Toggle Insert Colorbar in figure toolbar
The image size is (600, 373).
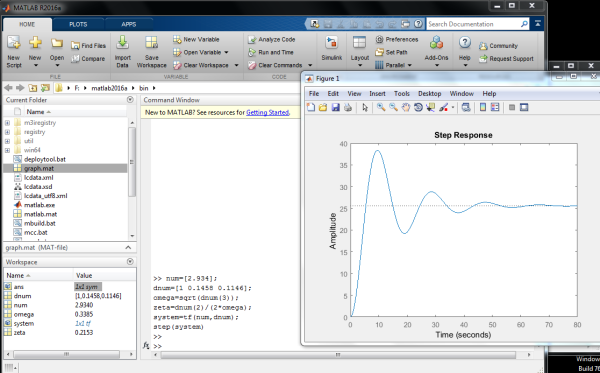click(x=483, y=108)
